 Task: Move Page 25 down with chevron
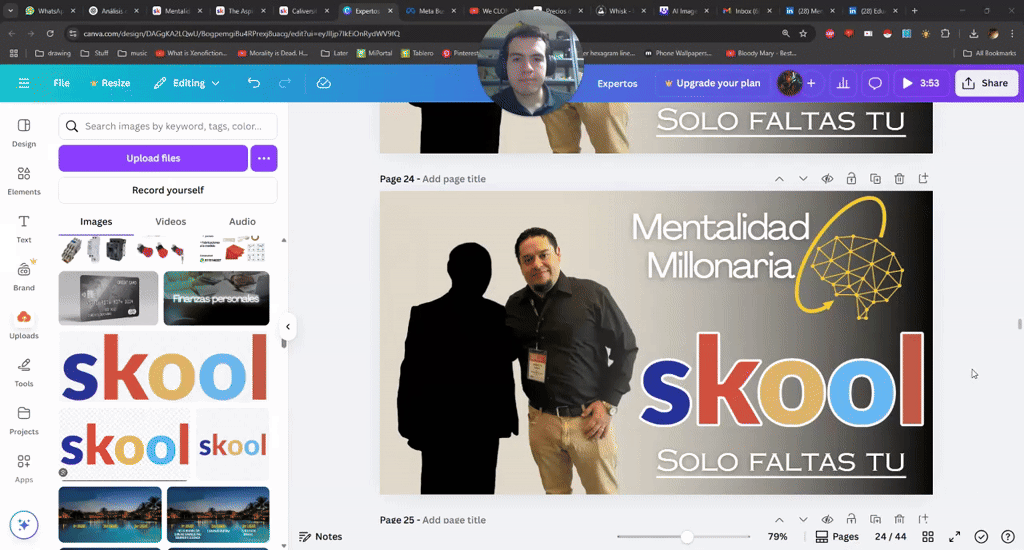click(x=803, y=520)
